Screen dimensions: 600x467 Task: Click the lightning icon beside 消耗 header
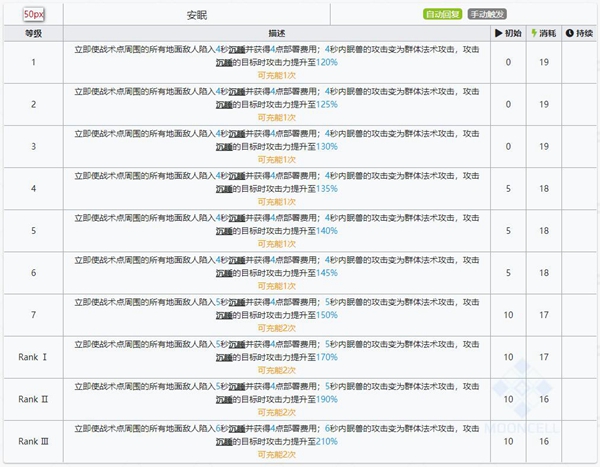(x=534, y=33)
